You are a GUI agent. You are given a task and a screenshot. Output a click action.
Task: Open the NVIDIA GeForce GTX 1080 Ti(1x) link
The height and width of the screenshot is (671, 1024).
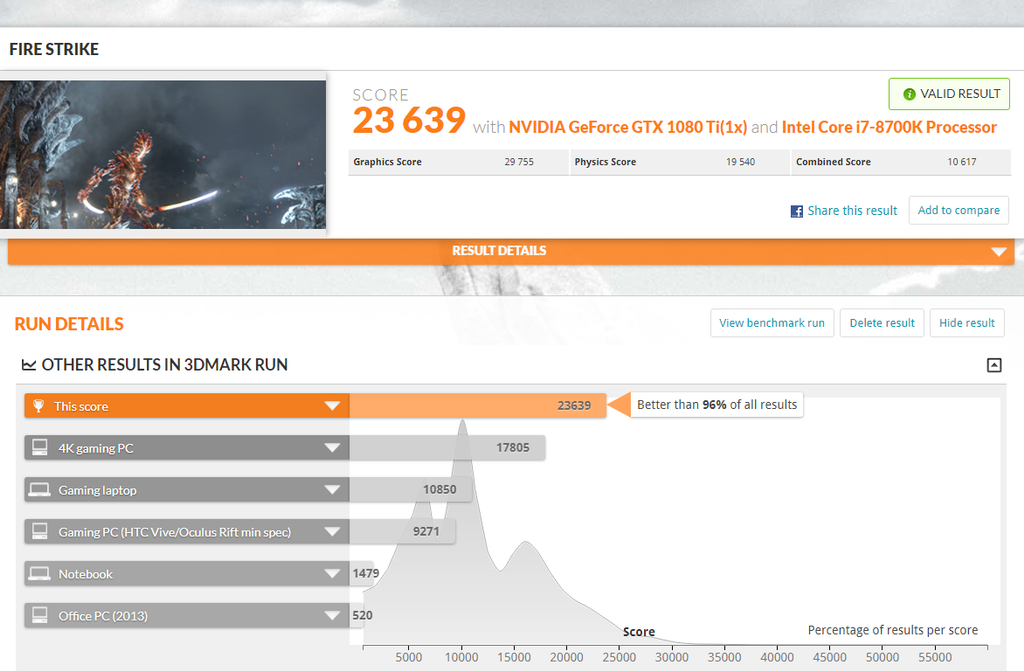628,127
